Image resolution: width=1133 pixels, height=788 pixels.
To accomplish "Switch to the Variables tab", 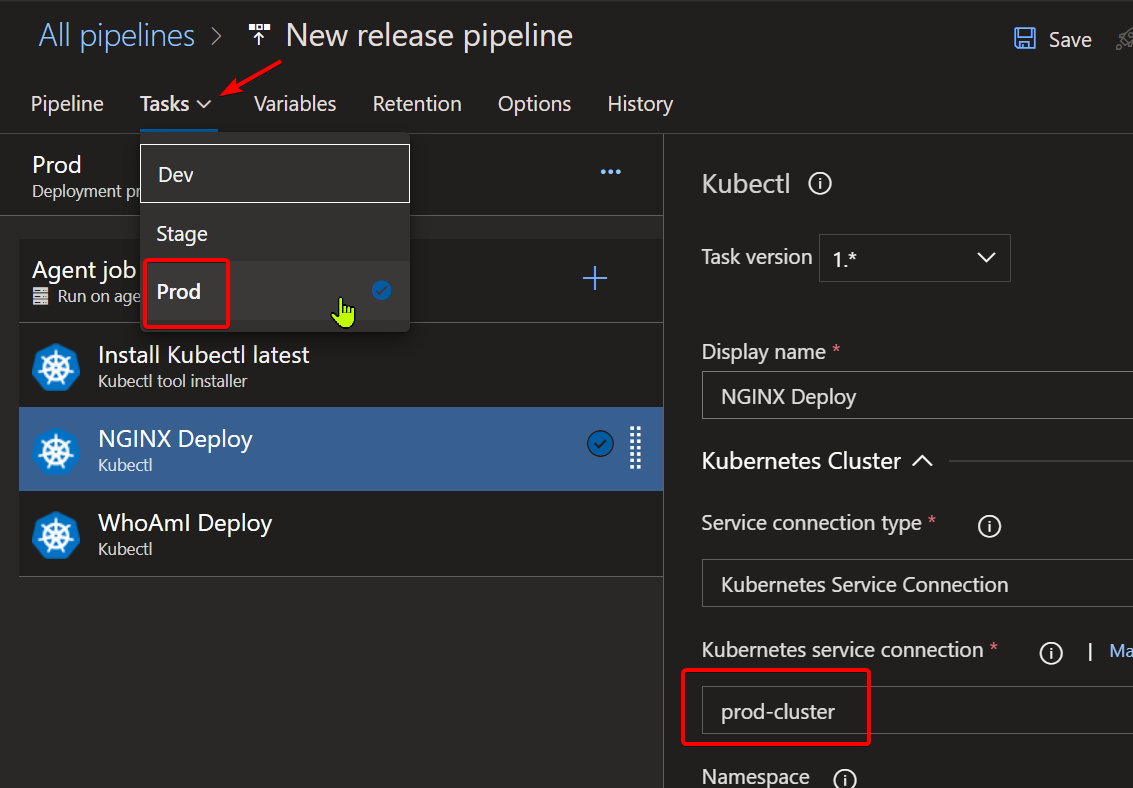I will 295,104.
